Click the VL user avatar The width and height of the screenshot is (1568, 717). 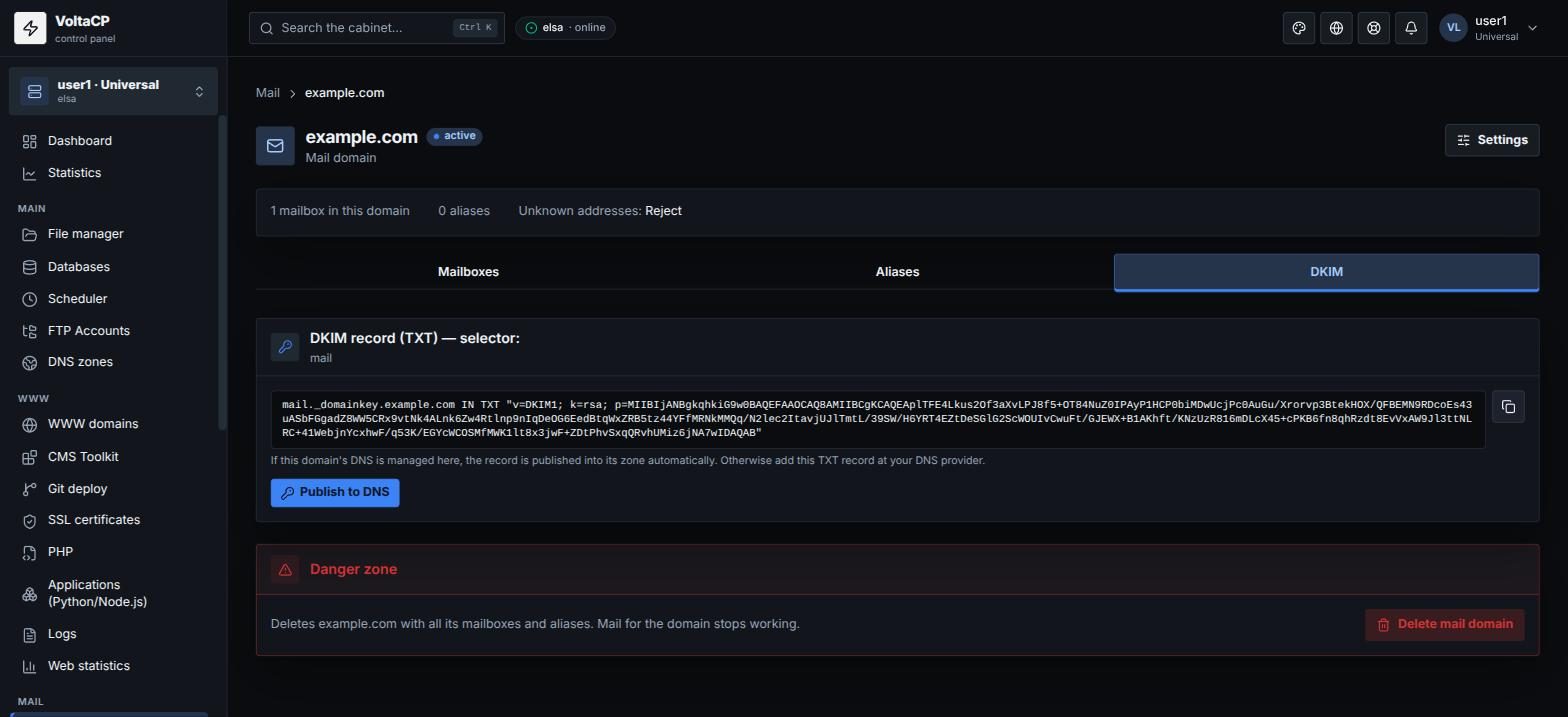(1453, 28)
